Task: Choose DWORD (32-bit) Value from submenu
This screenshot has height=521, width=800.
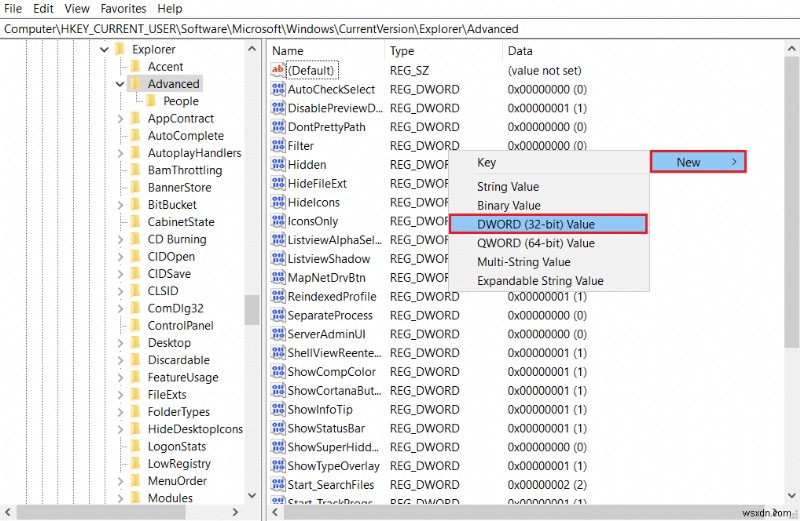Action: 548,224
